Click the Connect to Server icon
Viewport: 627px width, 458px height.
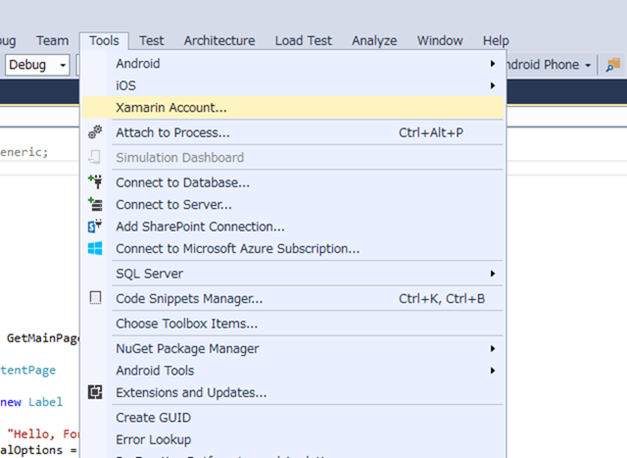(x=95, y=204)
